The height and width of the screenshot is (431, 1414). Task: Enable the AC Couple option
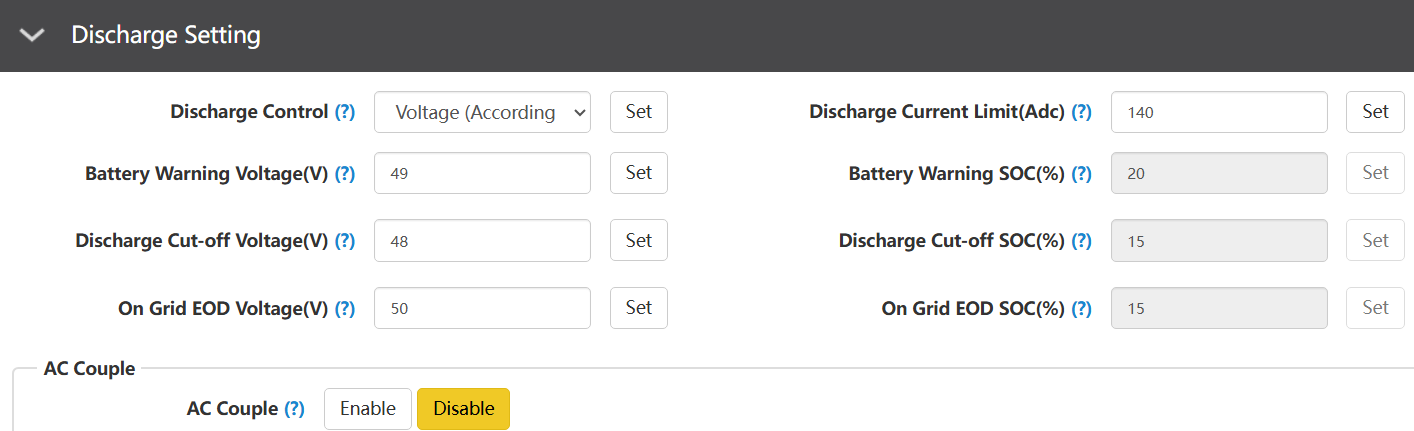[367, 409]
